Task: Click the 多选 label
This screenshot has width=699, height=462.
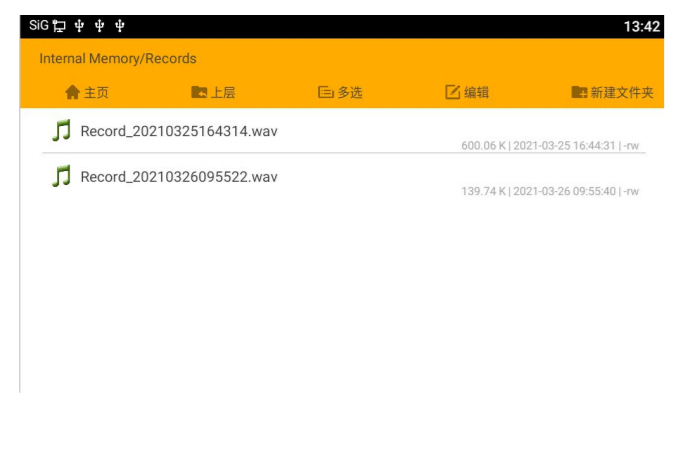Action: click(350, 92)
